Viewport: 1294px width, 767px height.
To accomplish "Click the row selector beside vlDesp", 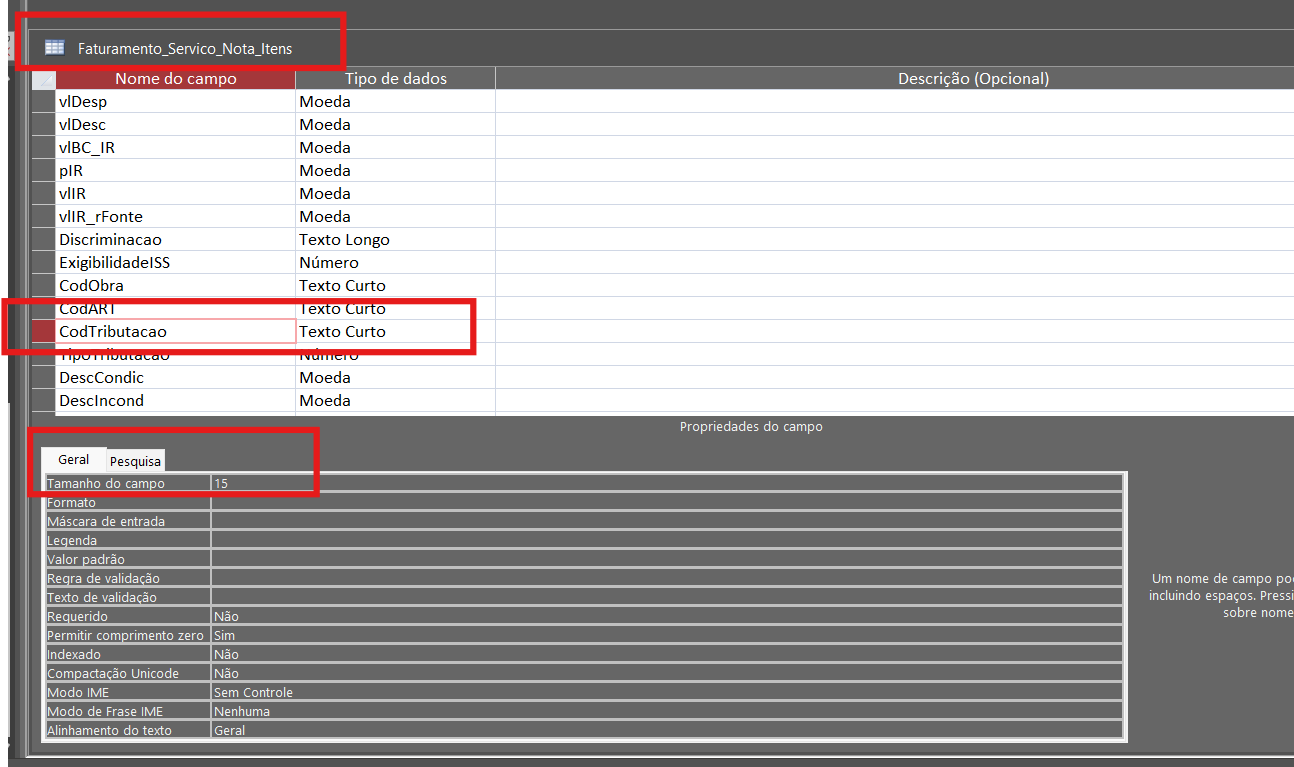I will [43, 101].
